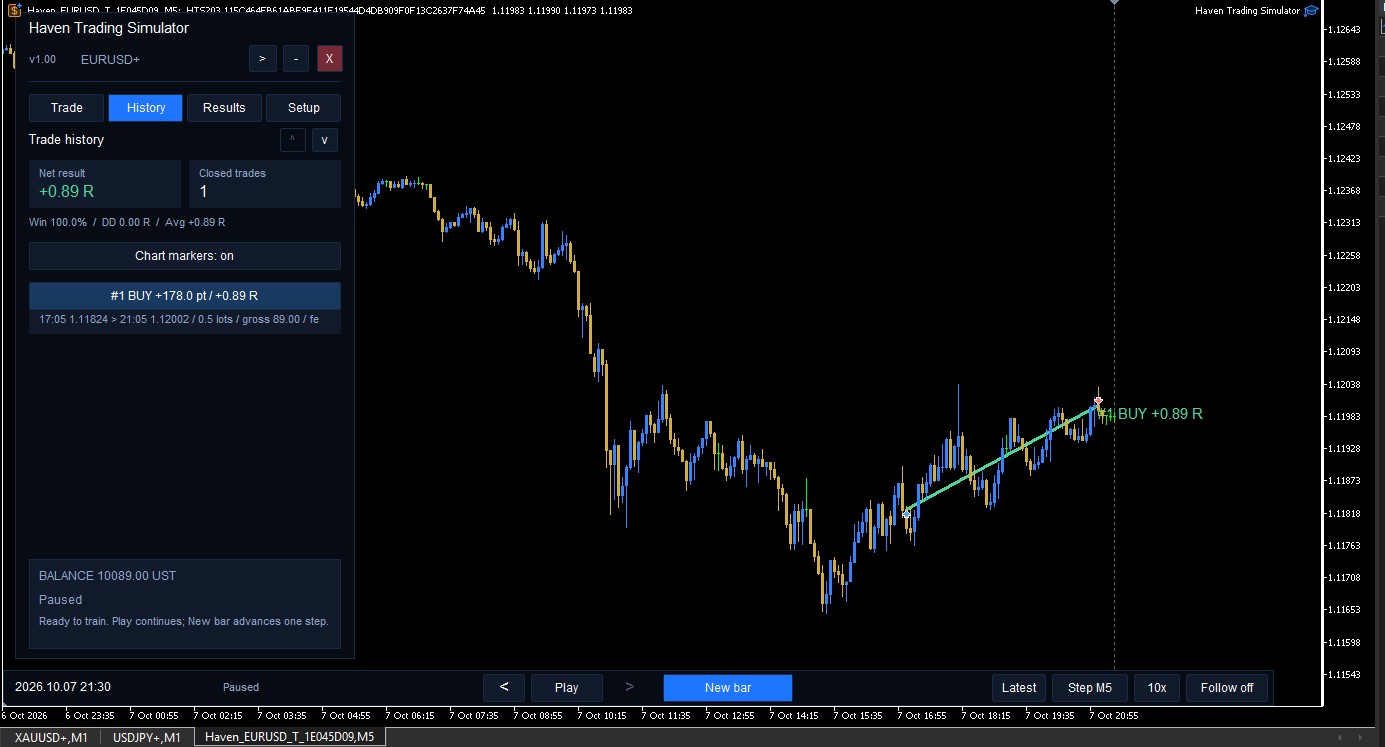
Task: Select the History tab
Action: coord(146,108)
